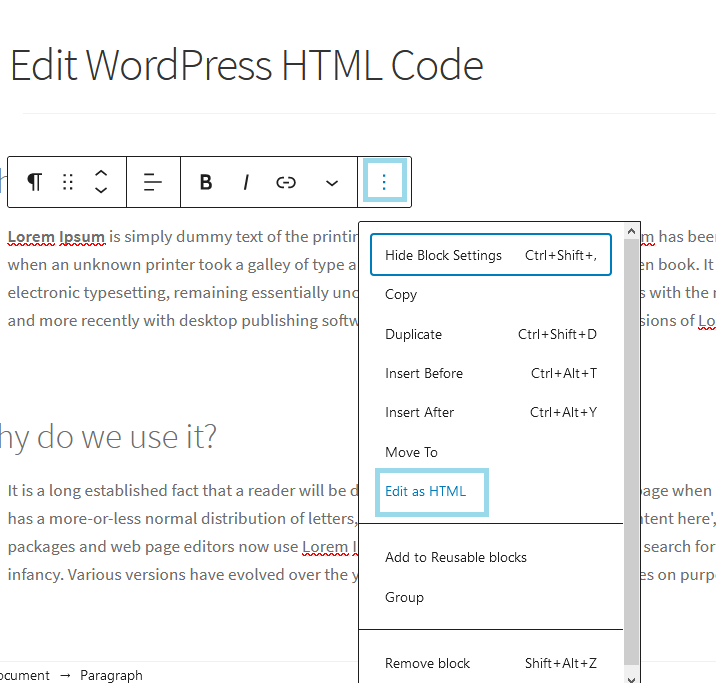Toggle italic formatting
The height and width of the screenshot is (683, 716).
click(246, 182)
